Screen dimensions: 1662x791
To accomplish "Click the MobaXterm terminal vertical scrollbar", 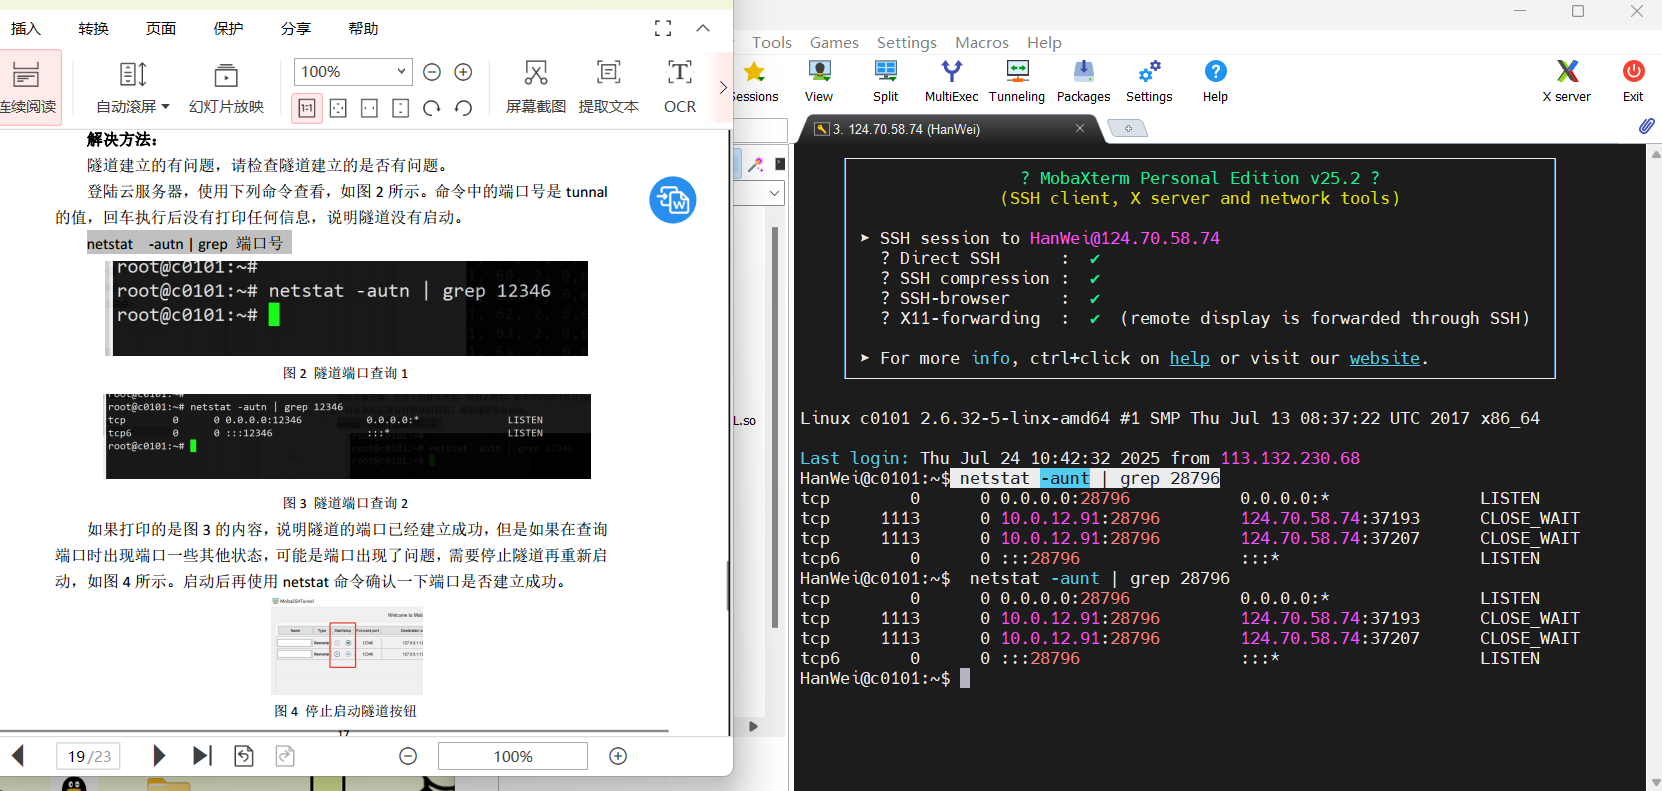I will click(x=1655, y=468).
